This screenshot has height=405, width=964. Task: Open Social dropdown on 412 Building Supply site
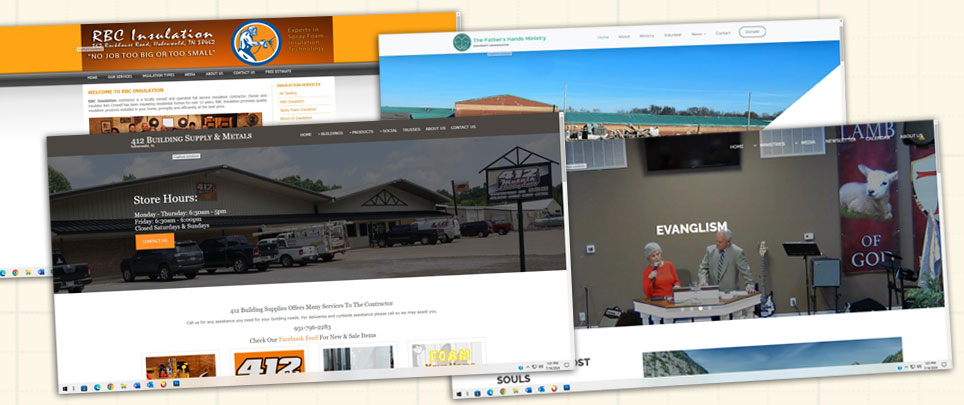click(388, 130)
